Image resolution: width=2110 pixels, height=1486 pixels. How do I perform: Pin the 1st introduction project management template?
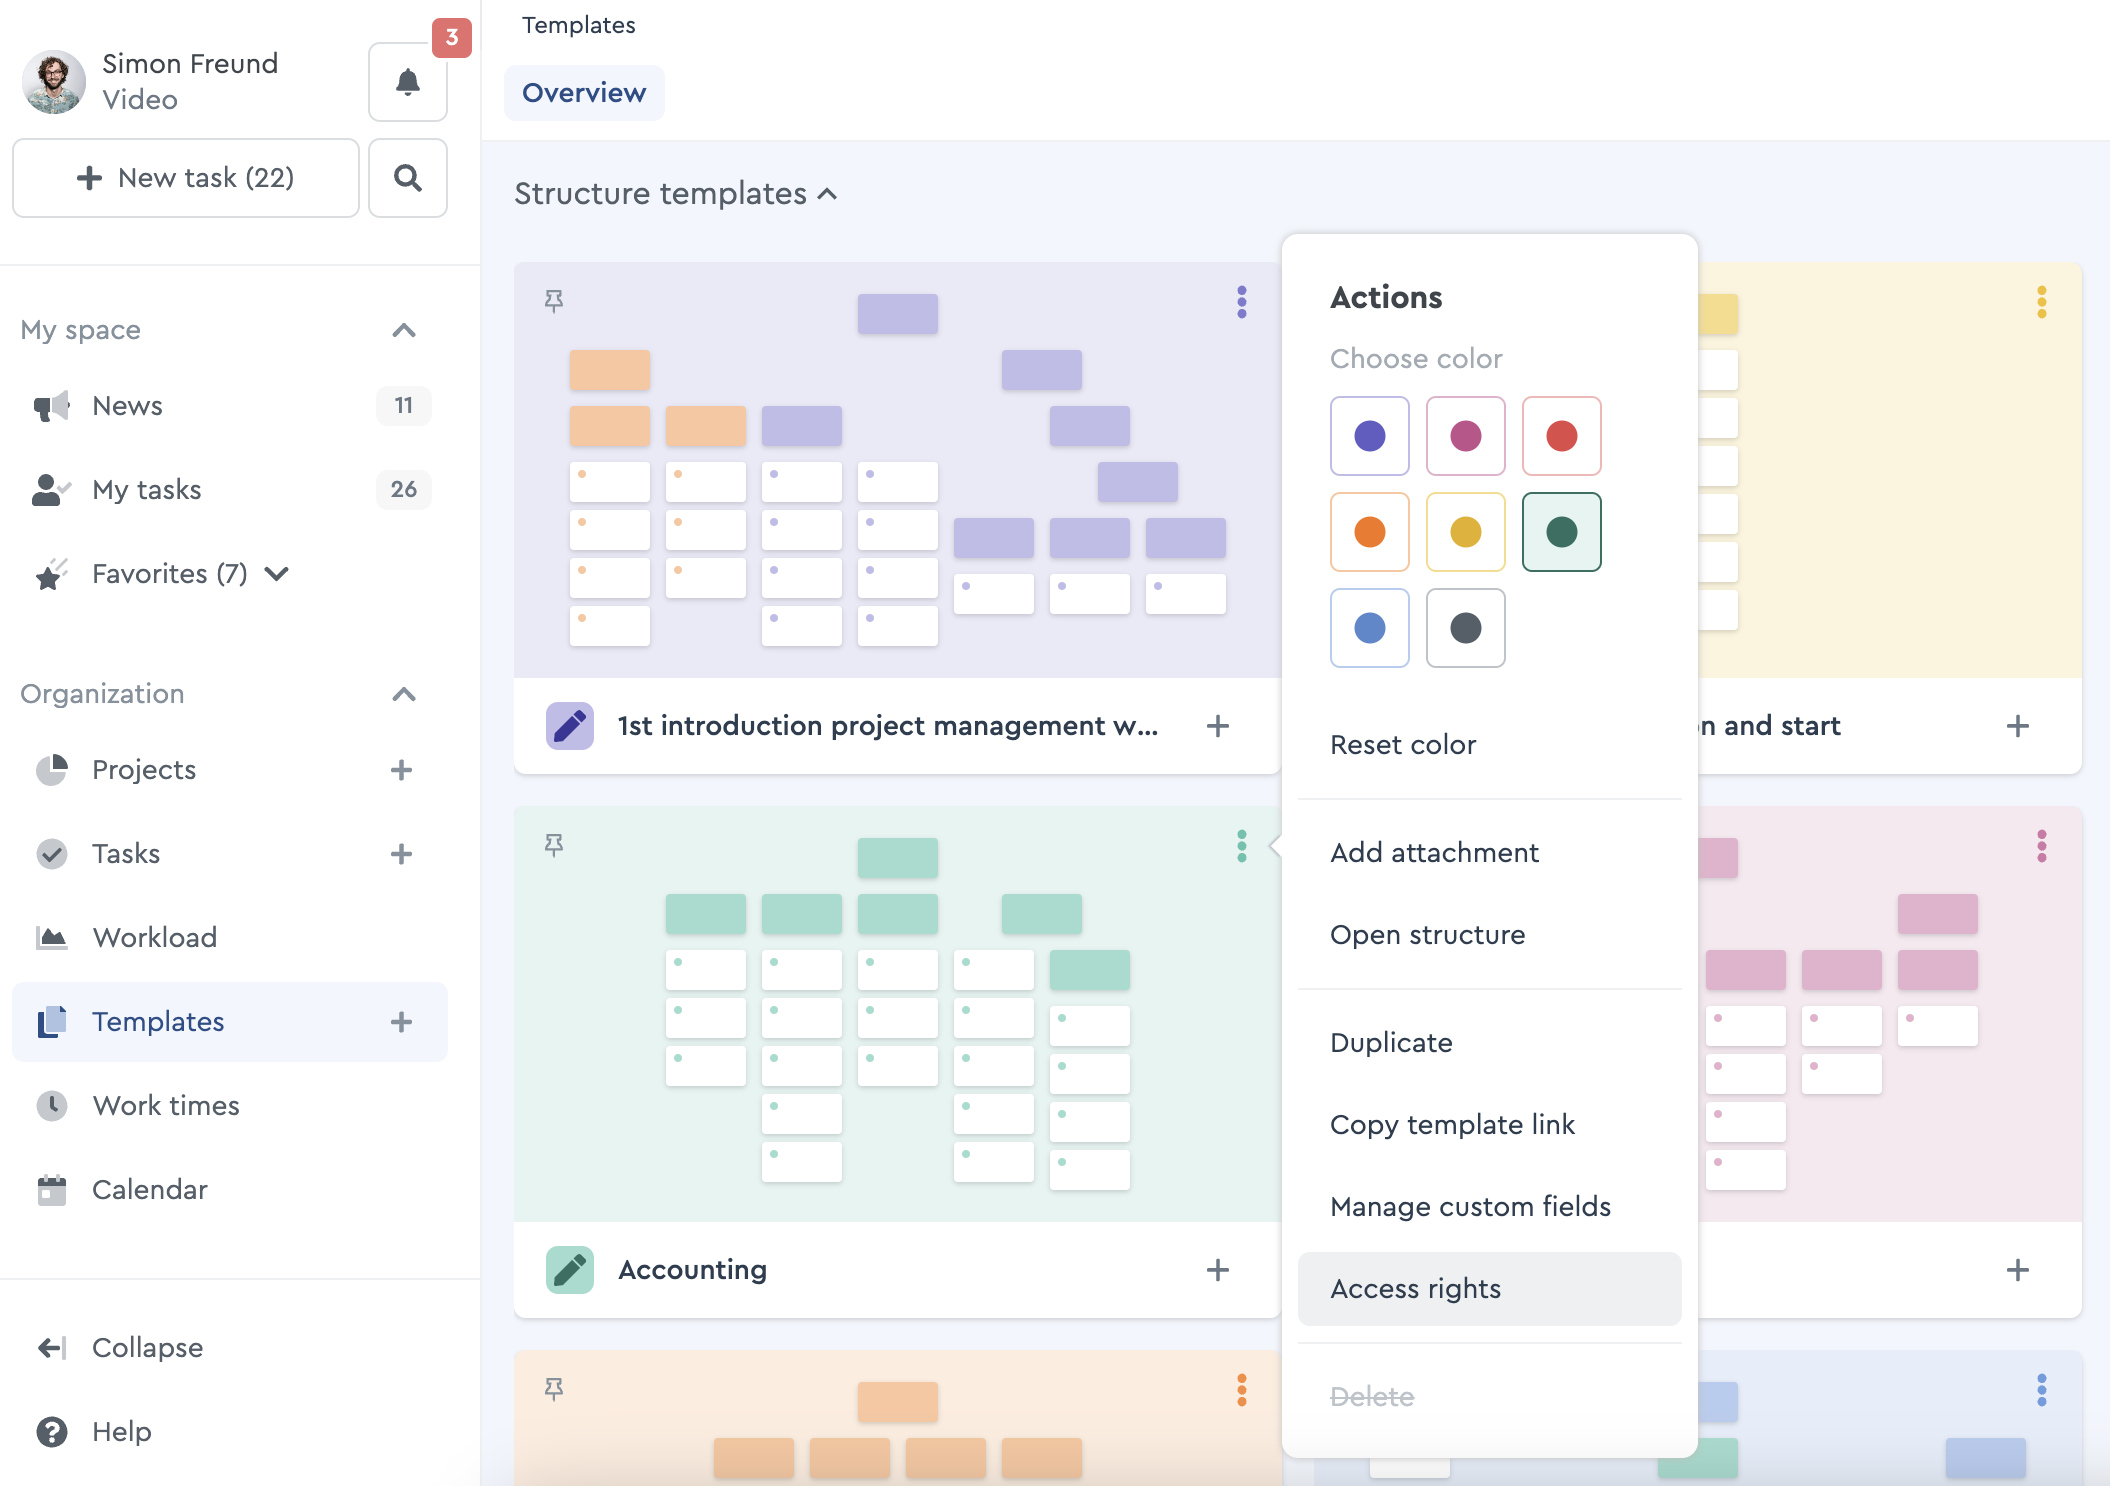tap(554, 301)
